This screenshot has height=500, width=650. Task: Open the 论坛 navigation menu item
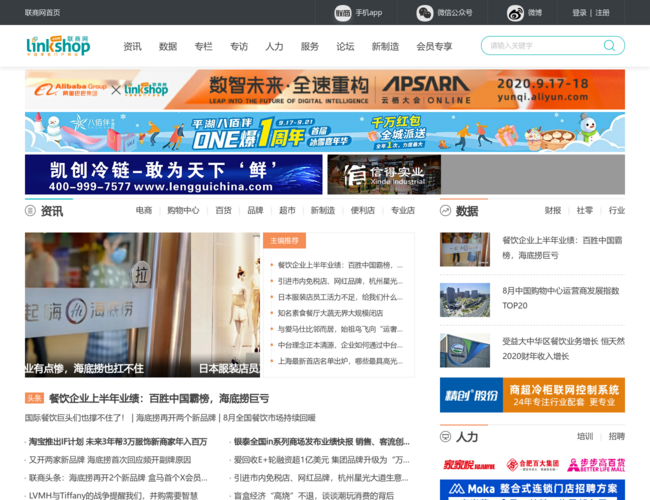point(345,46)
